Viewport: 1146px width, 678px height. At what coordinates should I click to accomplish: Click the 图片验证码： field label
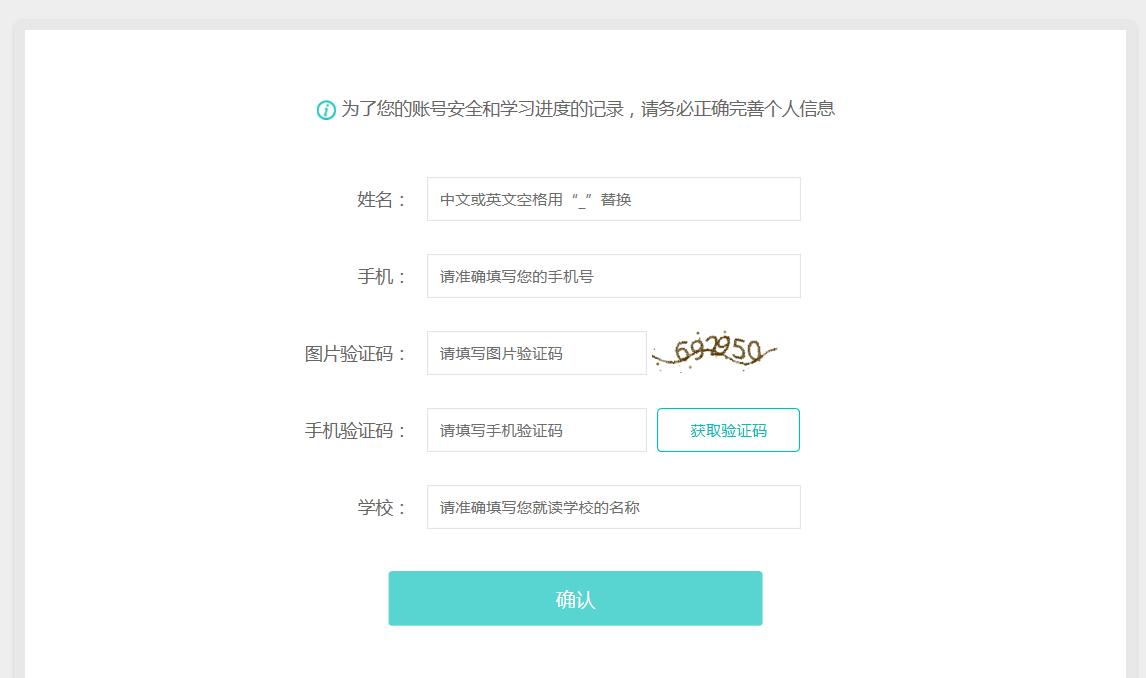(355, 354)
